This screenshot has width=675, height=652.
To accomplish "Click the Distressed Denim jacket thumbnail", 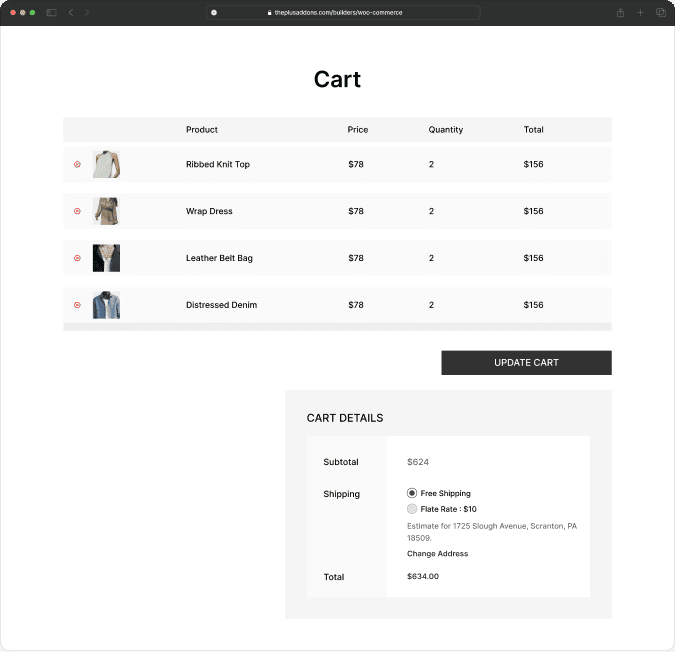I will [107, 305].
